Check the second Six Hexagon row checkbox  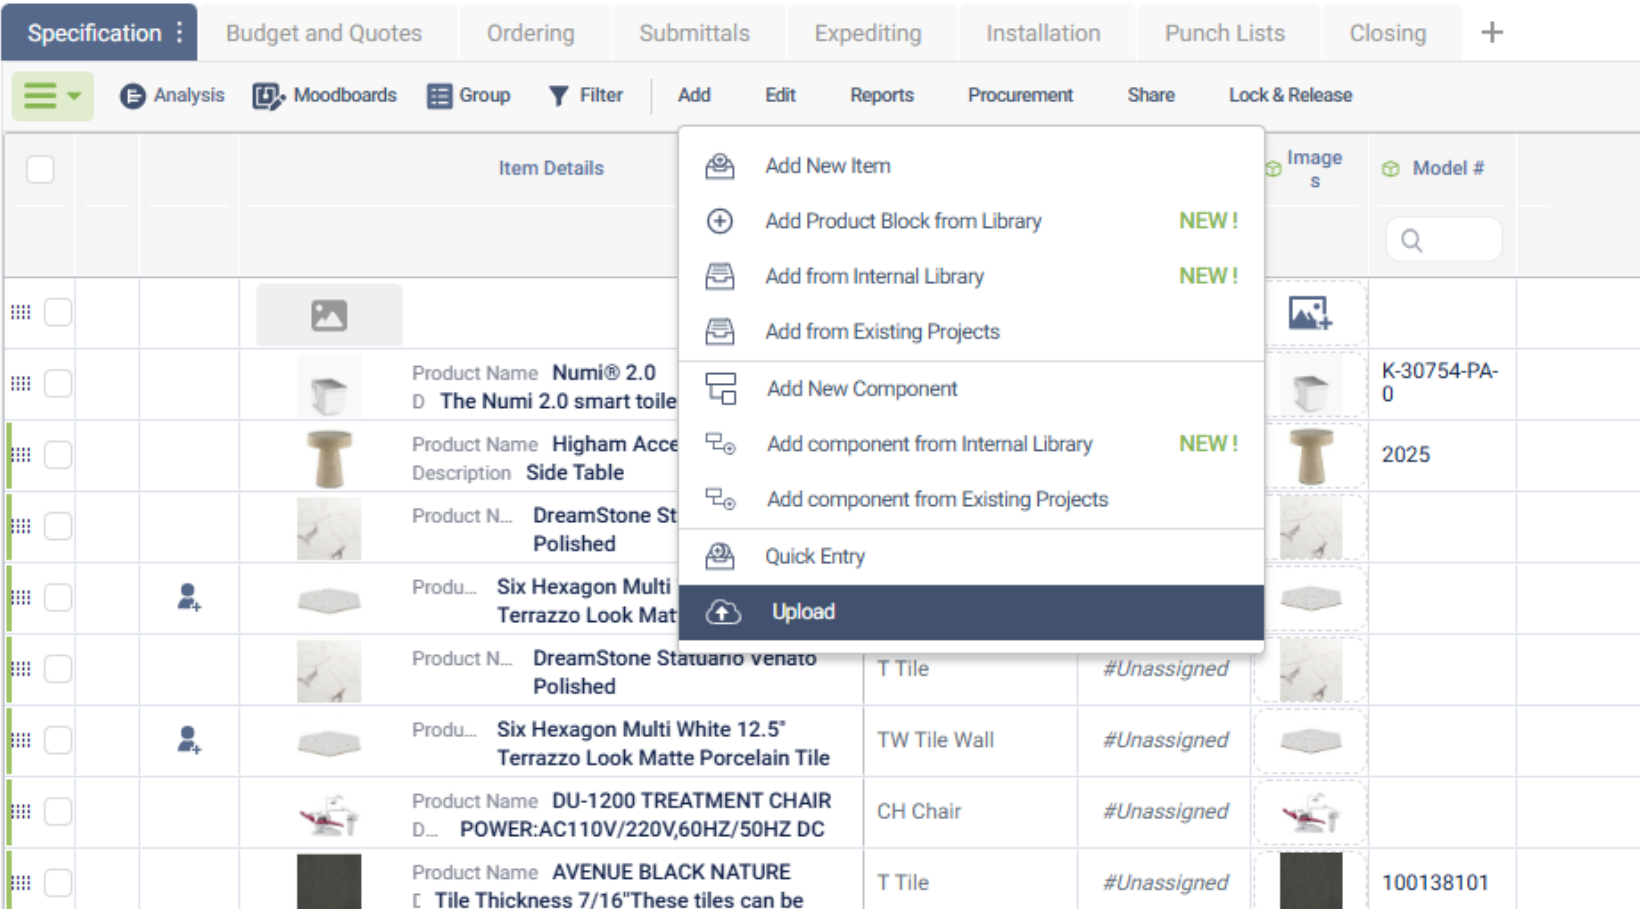coord(58,740)
